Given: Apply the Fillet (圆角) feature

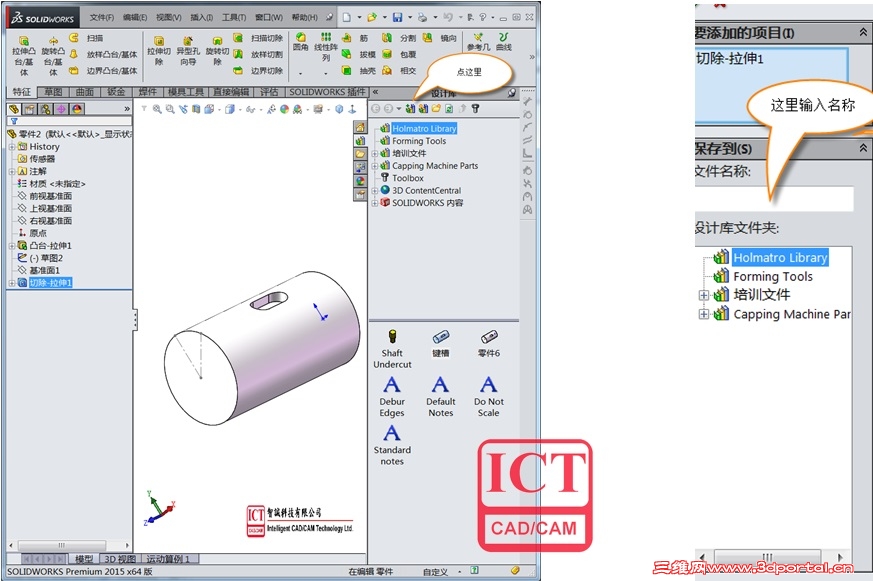Looking at the screenshot, I should (x=301, y=42).
